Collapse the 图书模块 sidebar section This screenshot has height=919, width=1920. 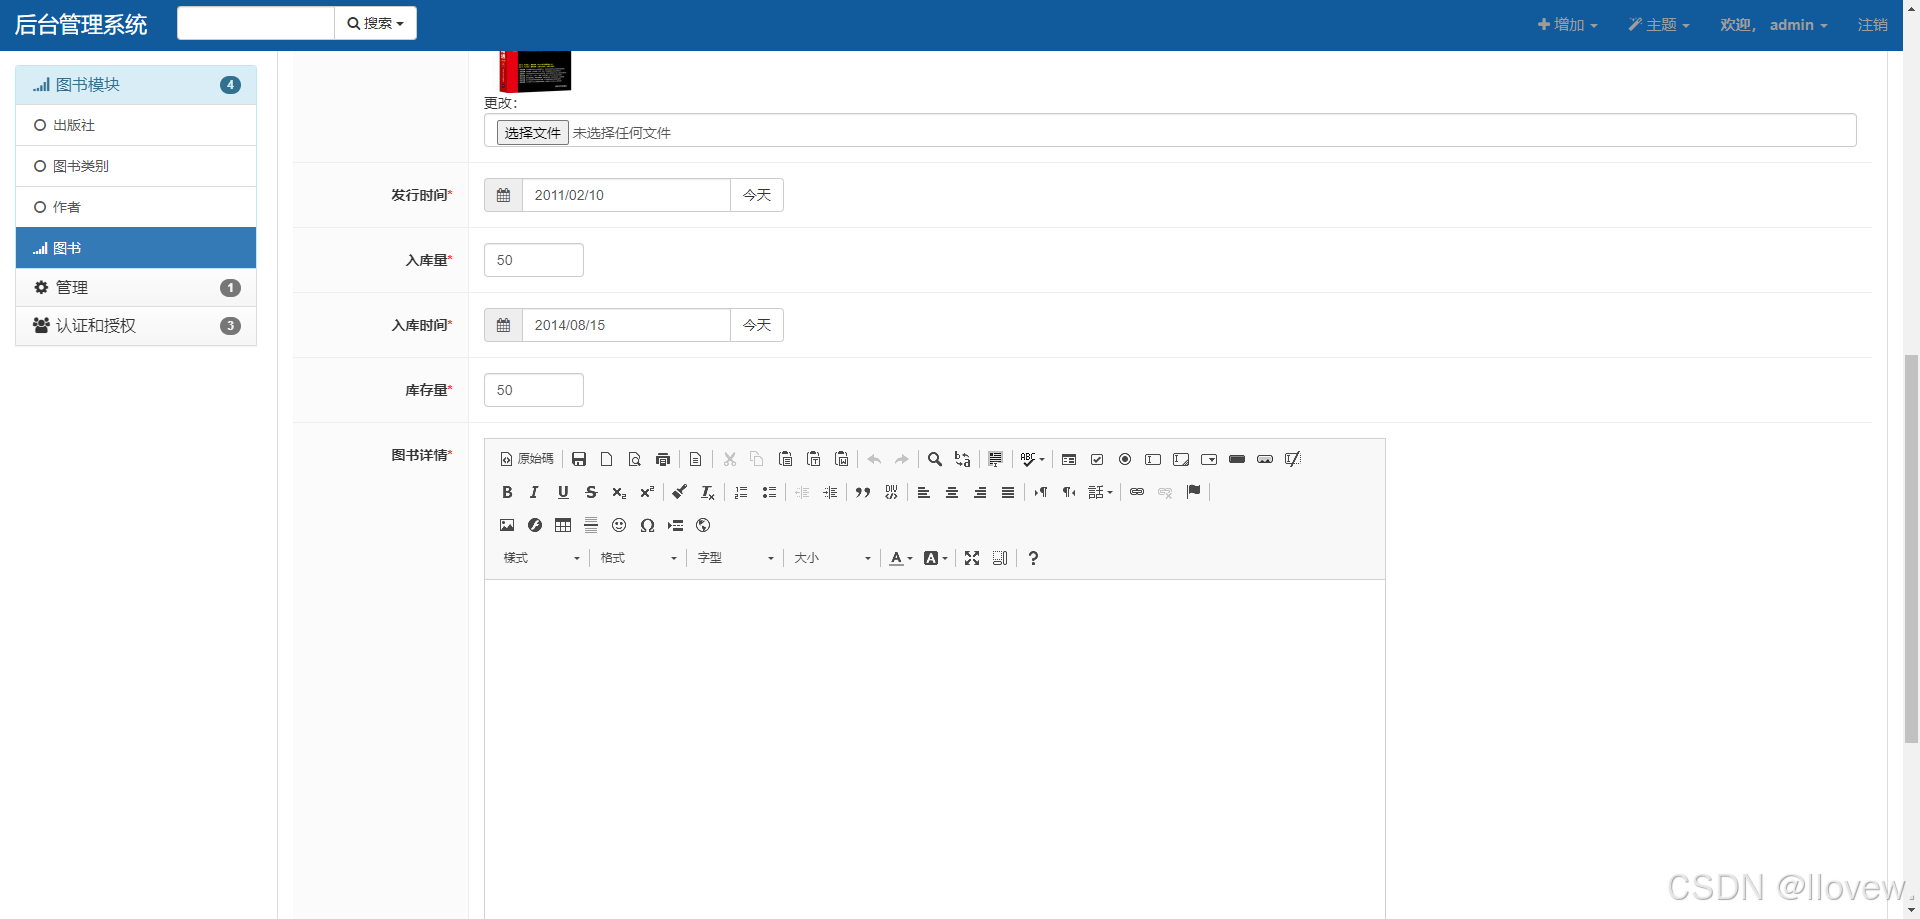pos(136,85)
